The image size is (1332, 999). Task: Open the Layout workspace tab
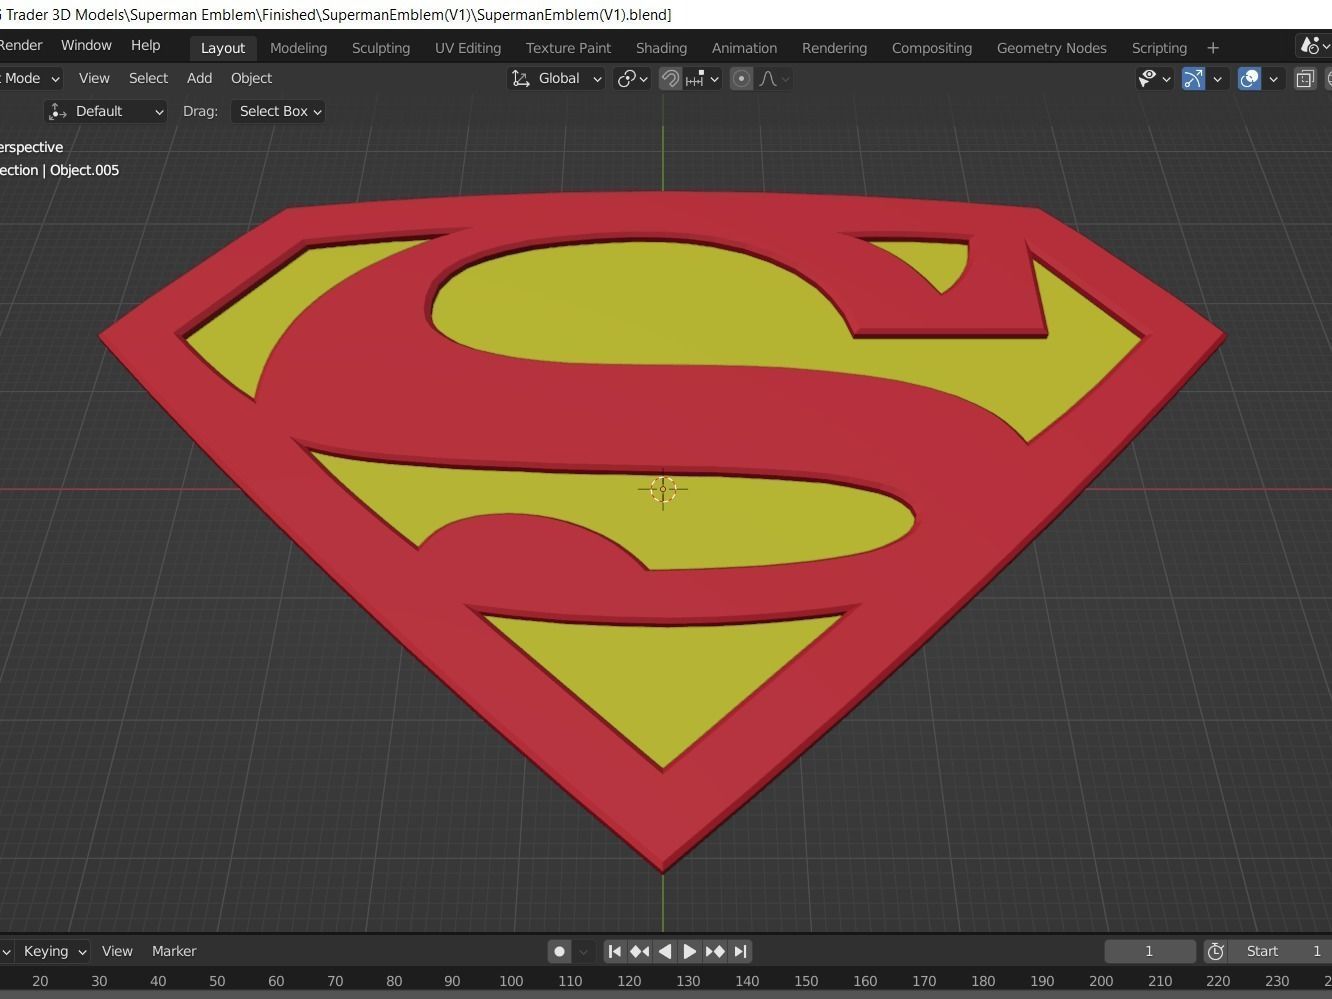[x=222, y=48]
